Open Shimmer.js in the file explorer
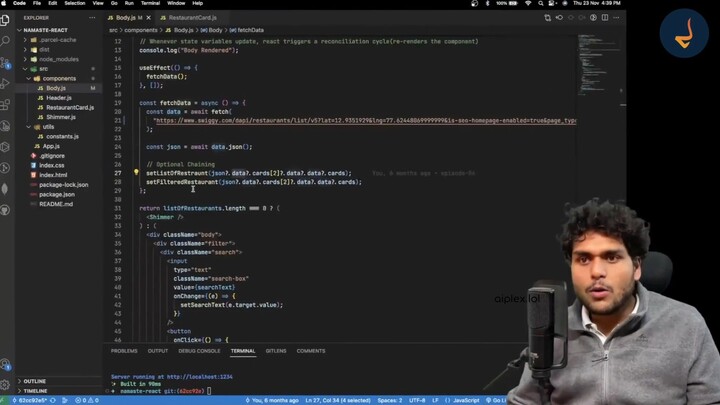The height and width of the screenshot is (405, 720). [x=61, y=117]
